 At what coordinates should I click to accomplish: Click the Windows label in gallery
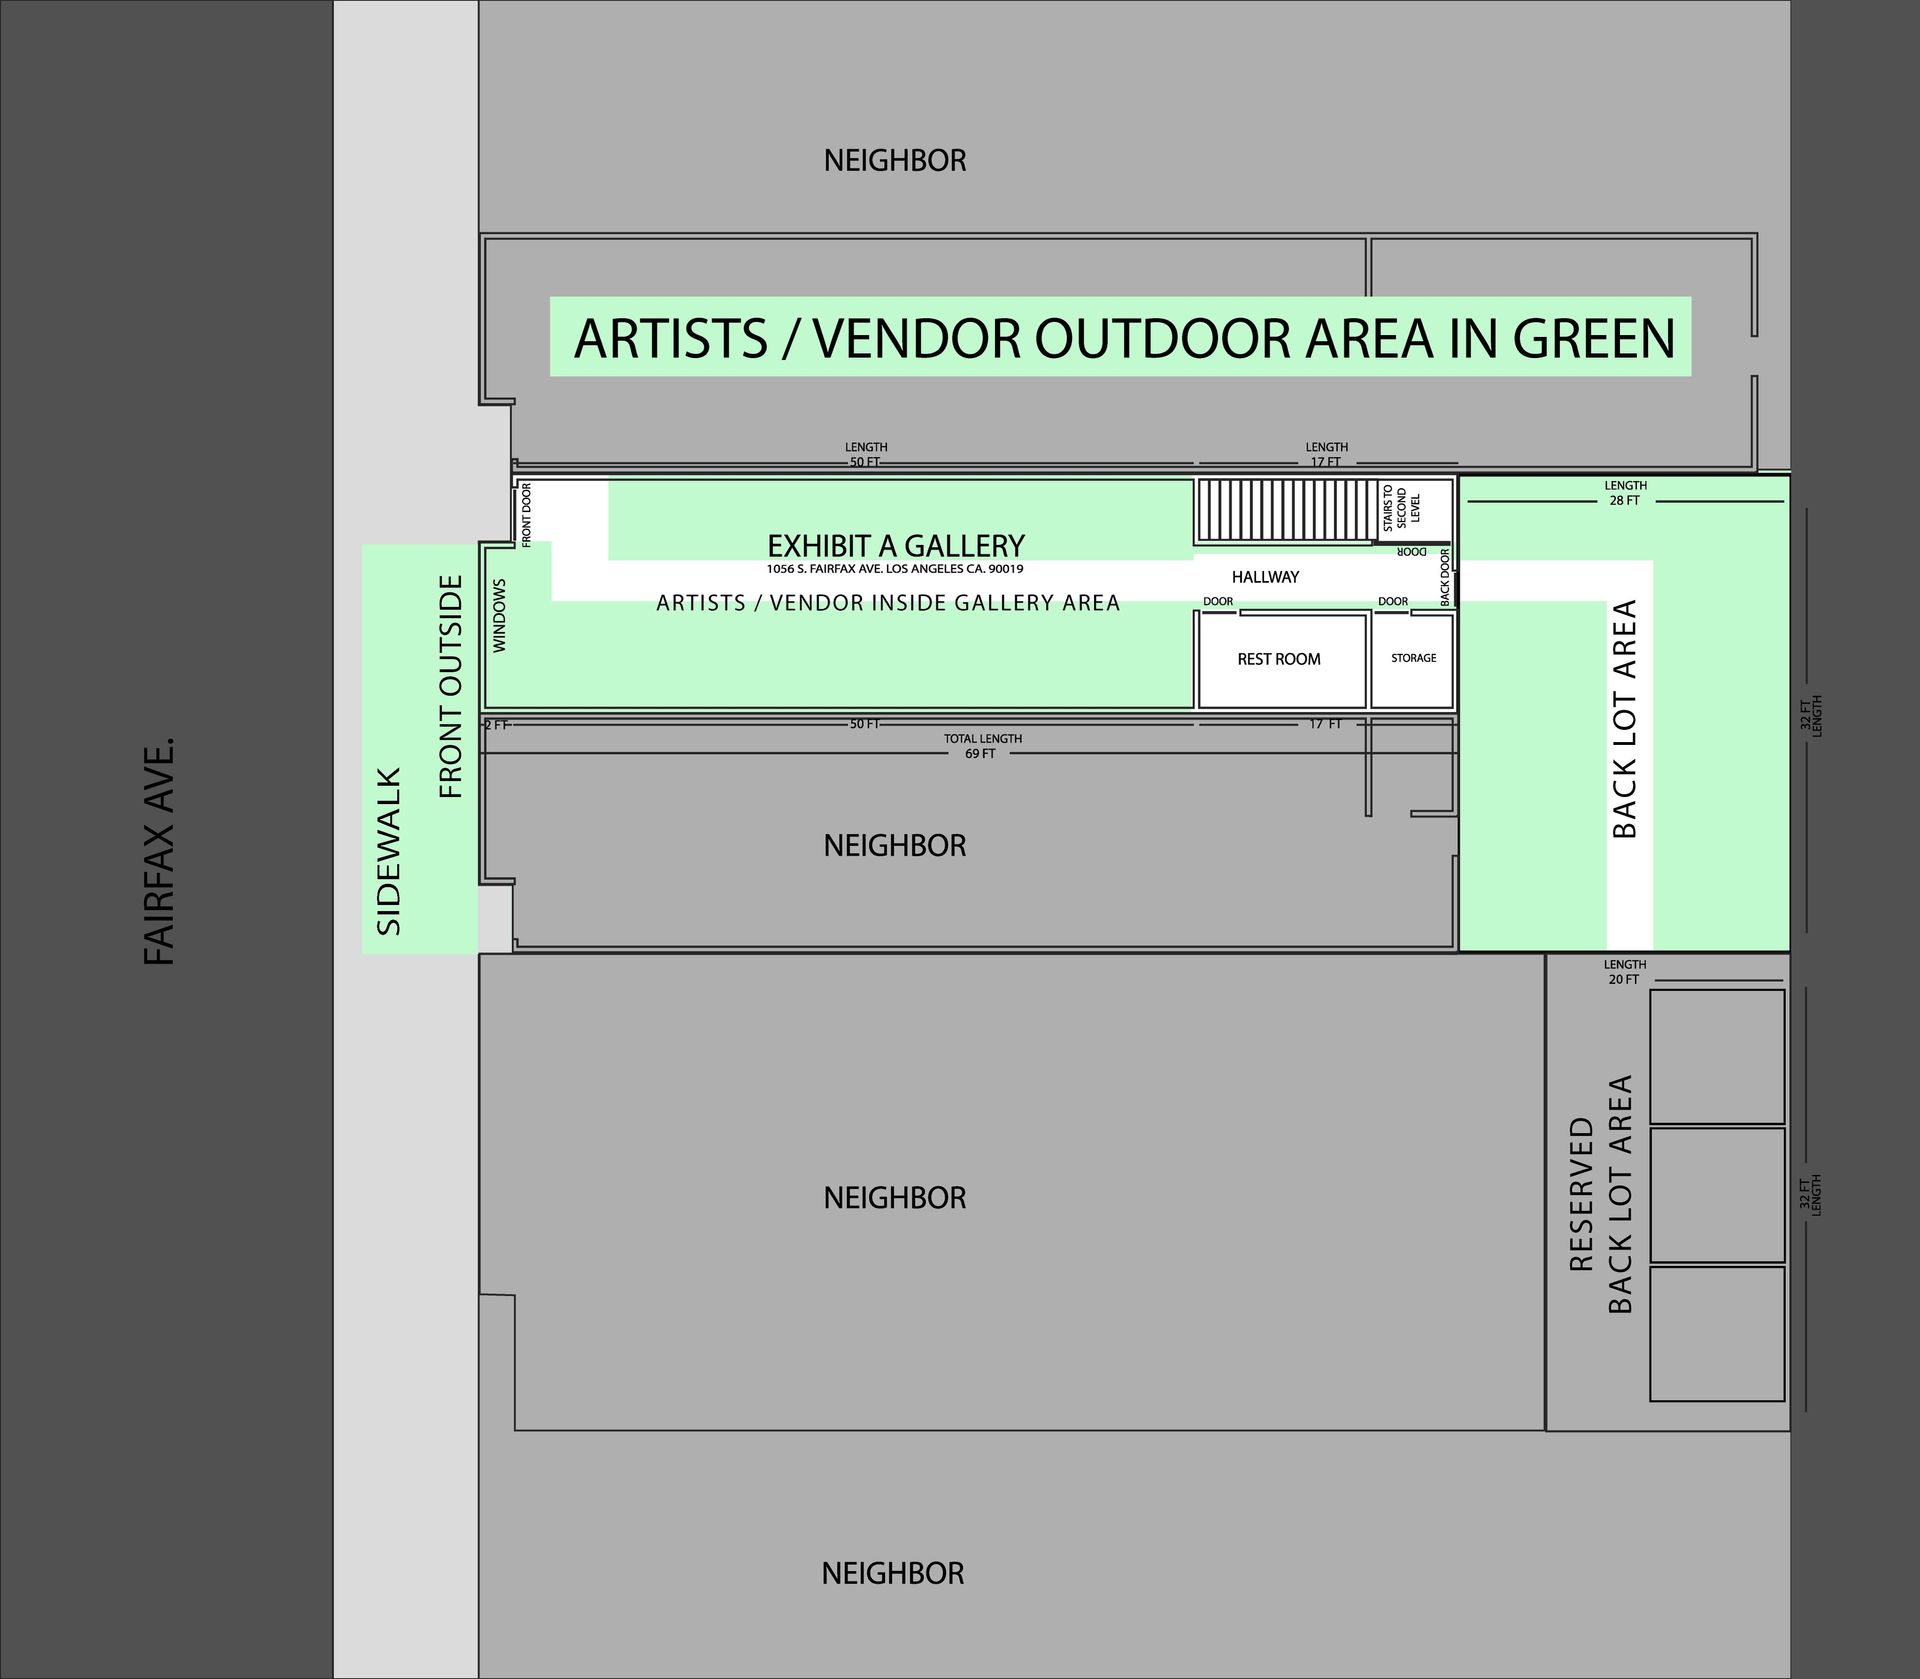[x=500, y=615]
